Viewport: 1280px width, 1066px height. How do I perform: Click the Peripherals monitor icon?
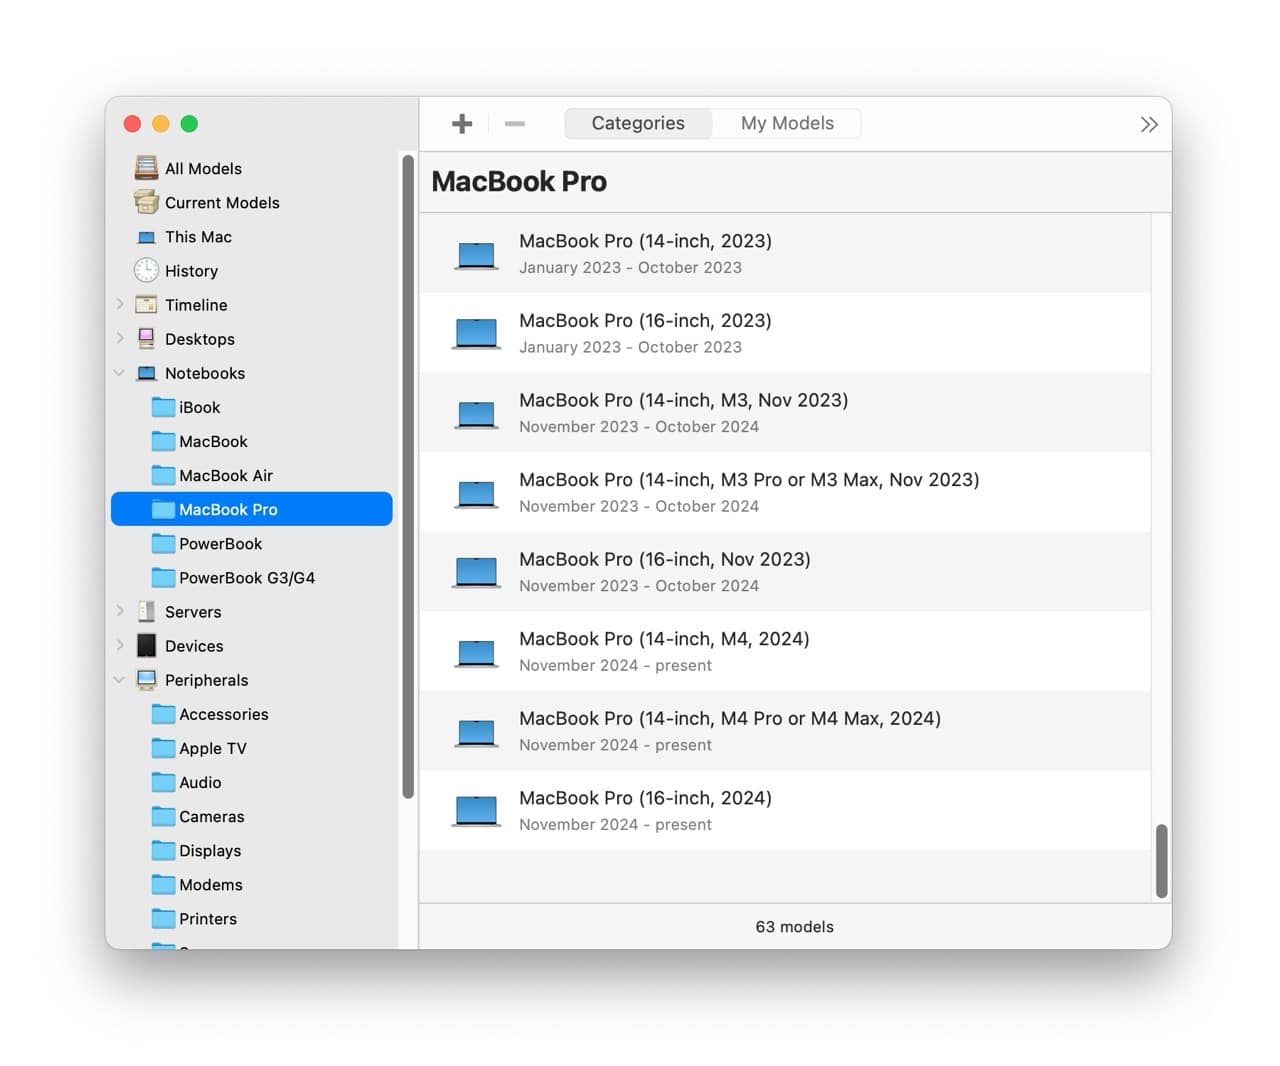[x=146, y=679]
